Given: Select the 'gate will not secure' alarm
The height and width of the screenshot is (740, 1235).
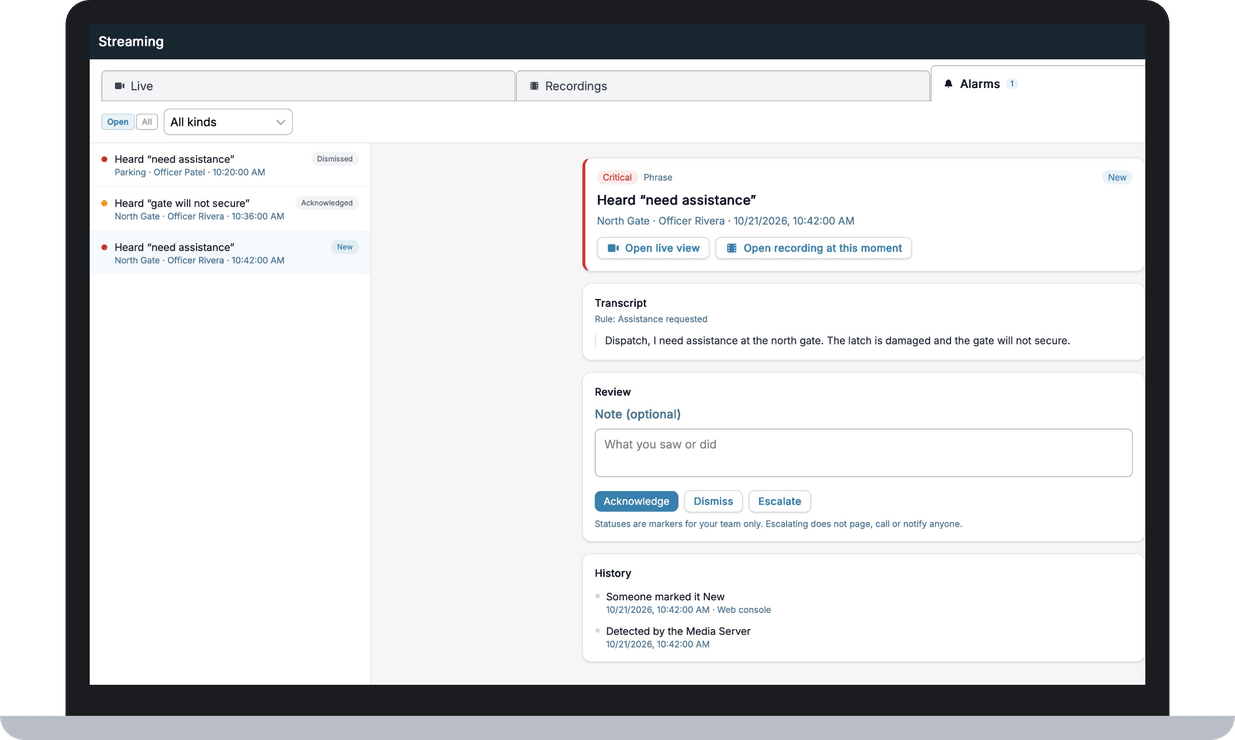Looking at the screenshot, I should click(x=230, y=209).
